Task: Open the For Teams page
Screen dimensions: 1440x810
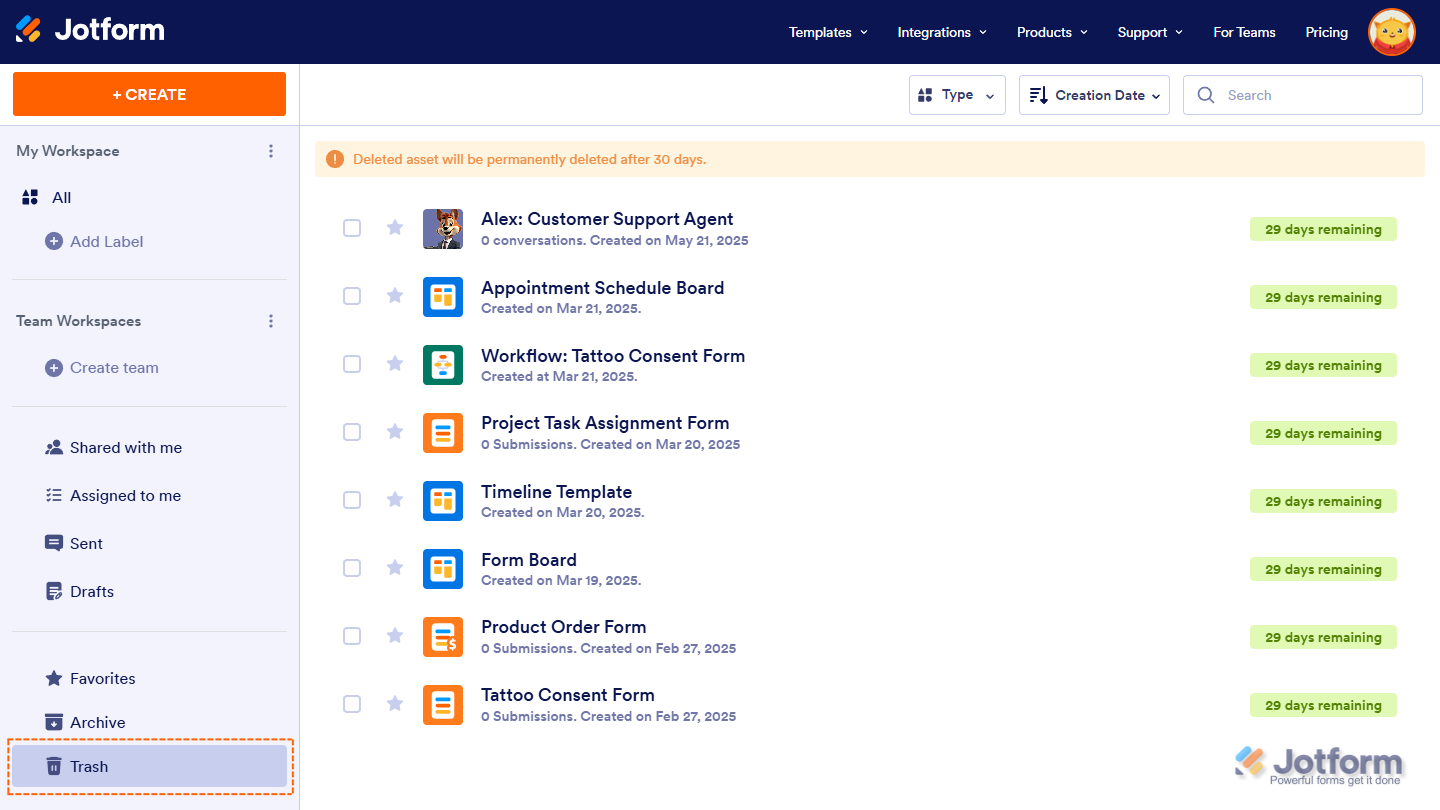Action: click(x=1244, y=32)
